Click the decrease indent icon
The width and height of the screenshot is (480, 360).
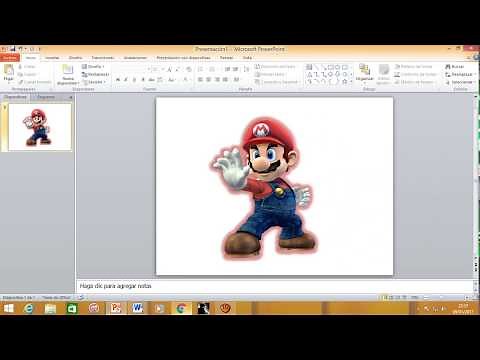[227, 69]
